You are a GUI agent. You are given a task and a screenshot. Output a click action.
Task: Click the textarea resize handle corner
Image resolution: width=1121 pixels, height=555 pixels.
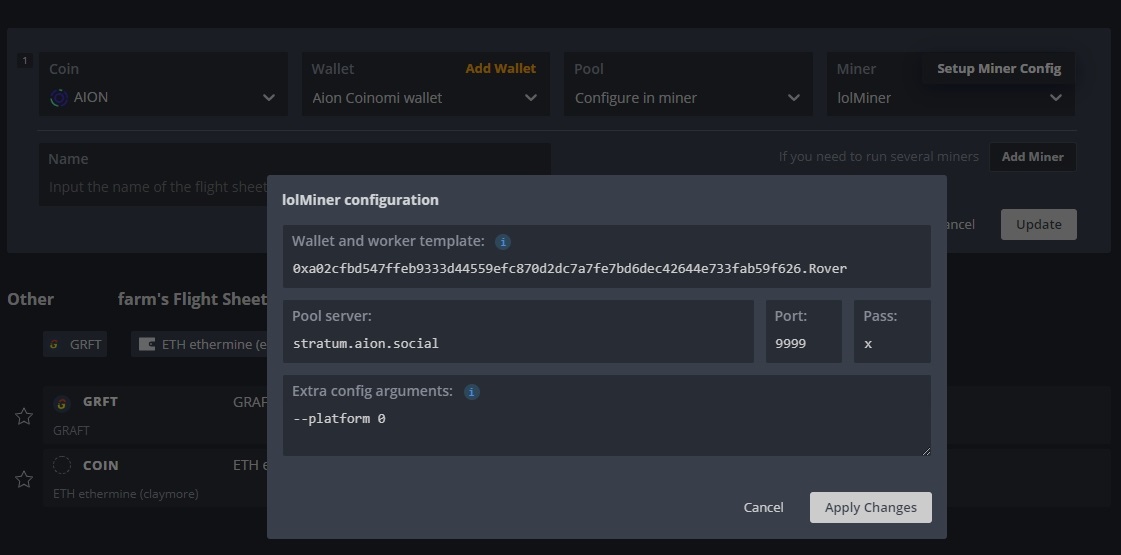(x=926, y=451)
